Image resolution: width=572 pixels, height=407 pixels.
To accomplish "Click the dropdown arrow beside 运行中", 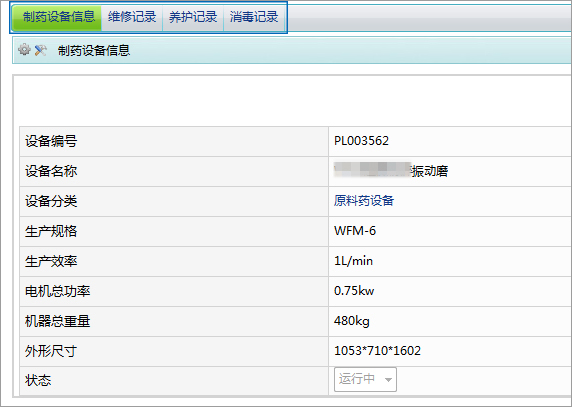I will (388, 380).
